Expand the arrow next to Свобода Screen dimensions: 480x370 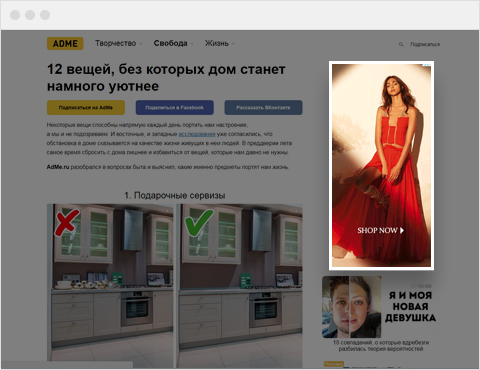[192, 44]
